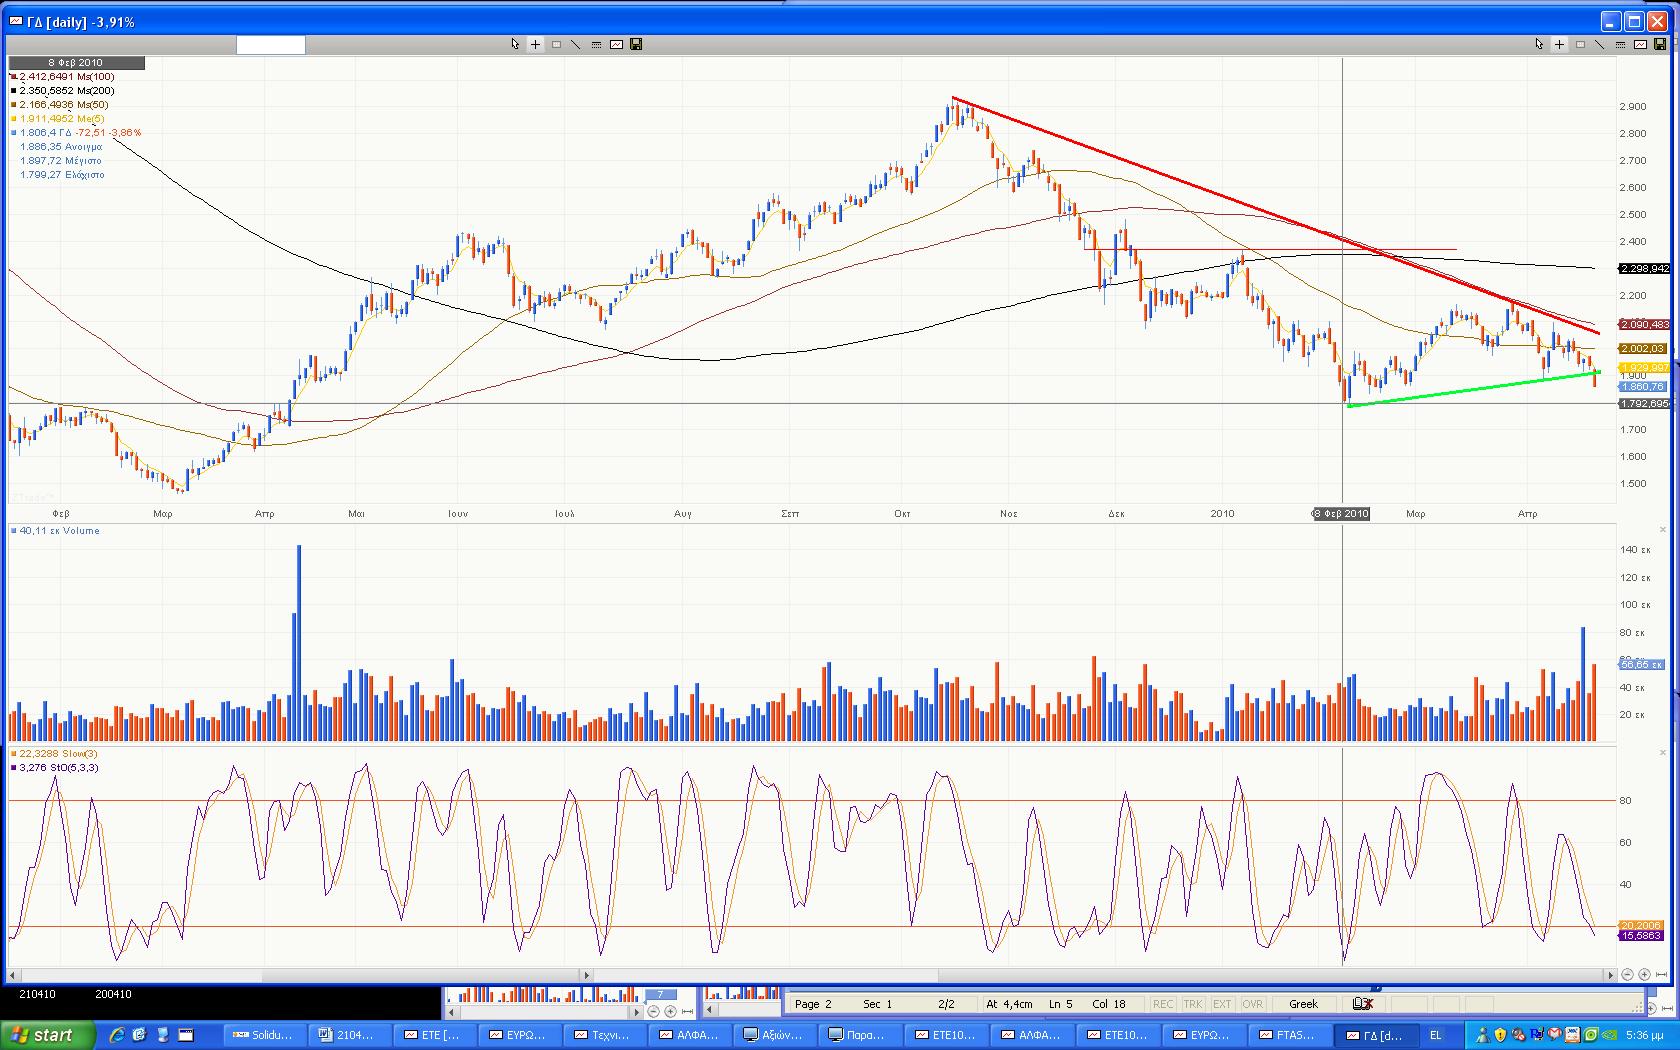
Task: Click the save floppy disk icon in the right toolbar
Action: (x=1660, y=44)
